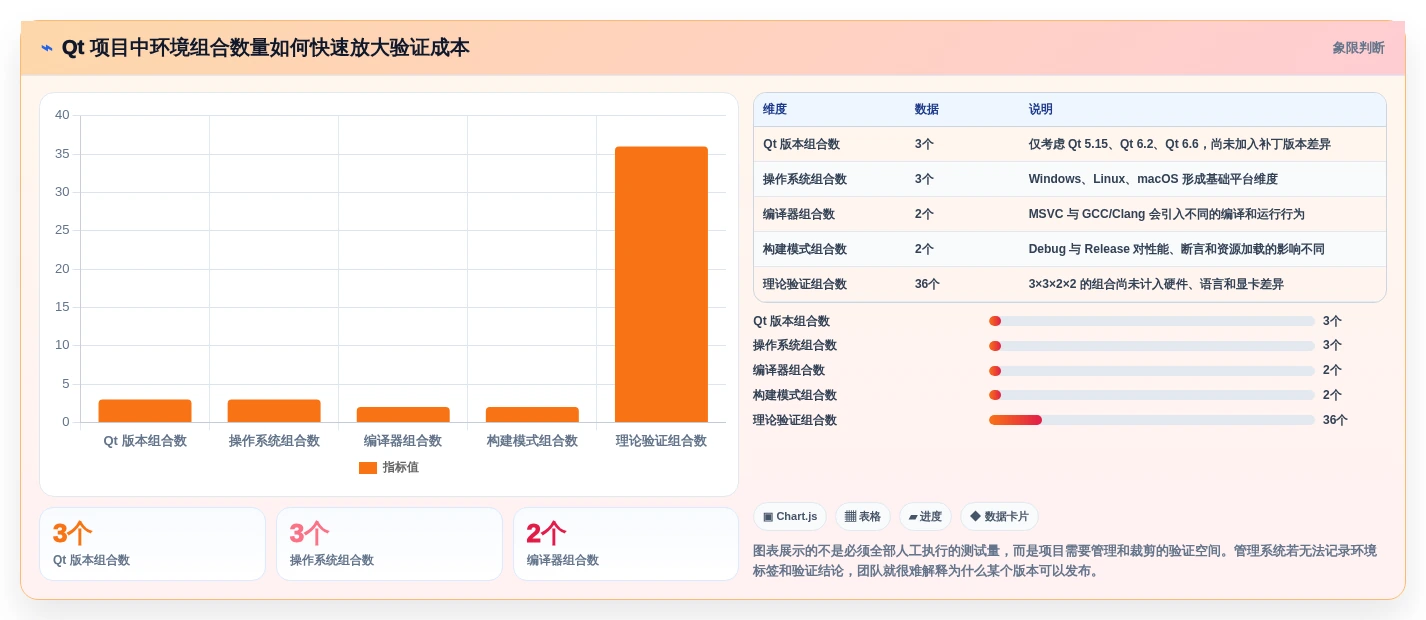This screenshot has width=1426, height=620.
Task: Click the 数据 table column header
Action: [x=927, y=109]
